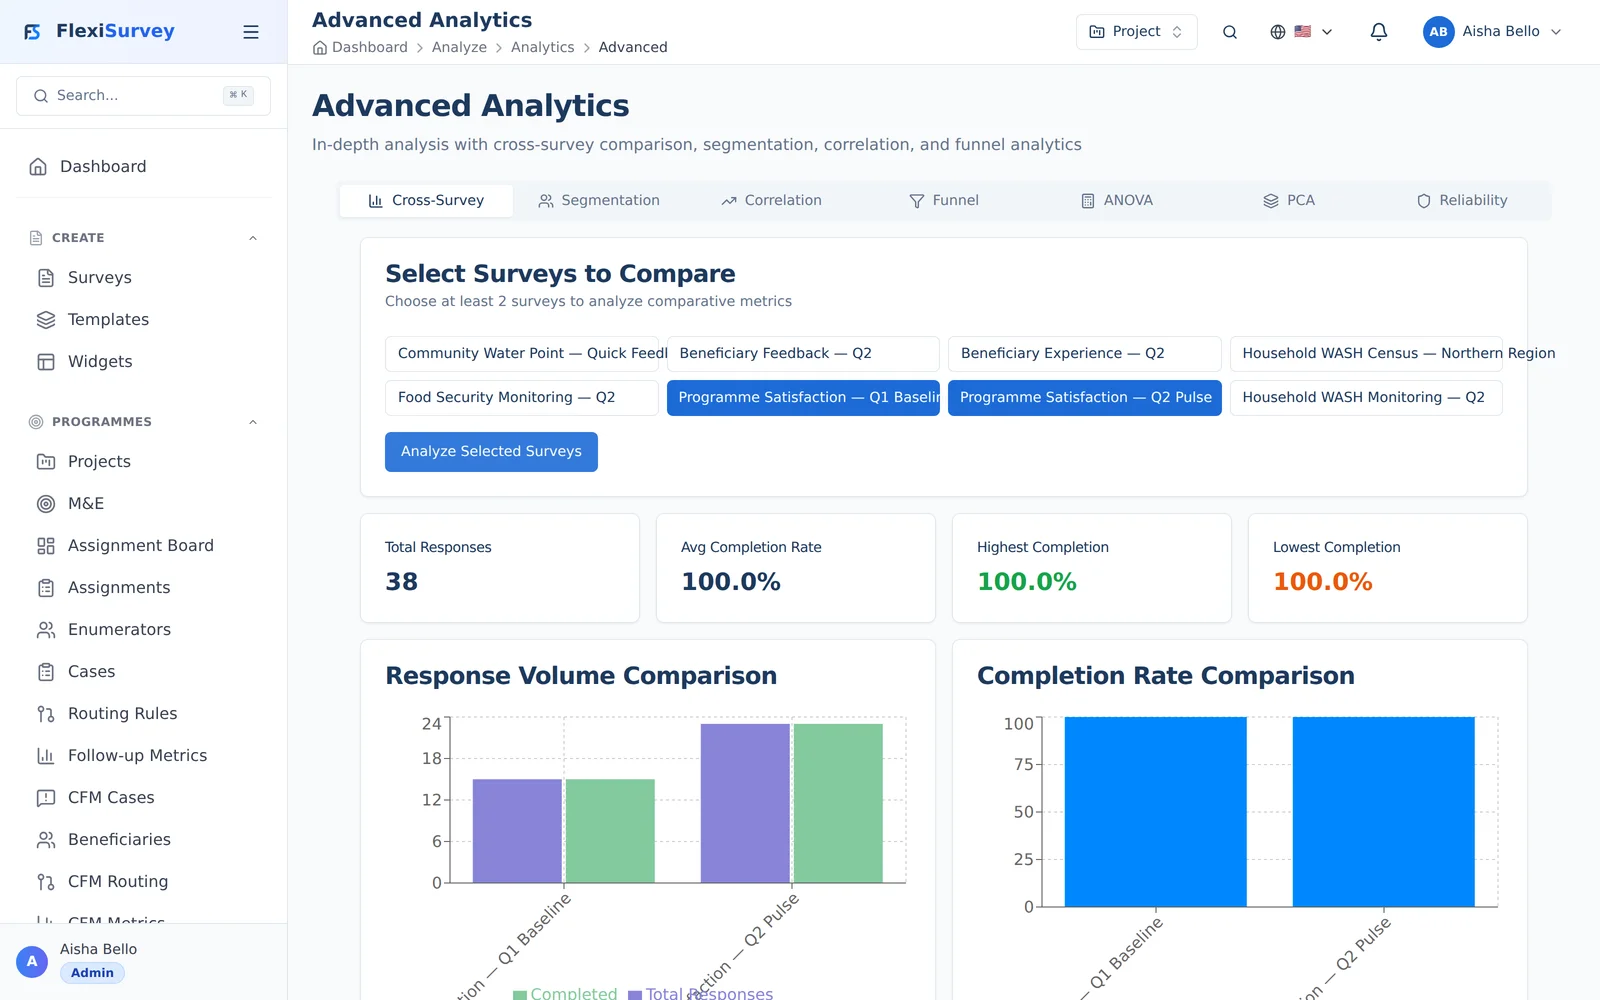Click Q1 Baseline completion rate bar
This screenshot has height=1000, width=1600.
point(1156,812)
